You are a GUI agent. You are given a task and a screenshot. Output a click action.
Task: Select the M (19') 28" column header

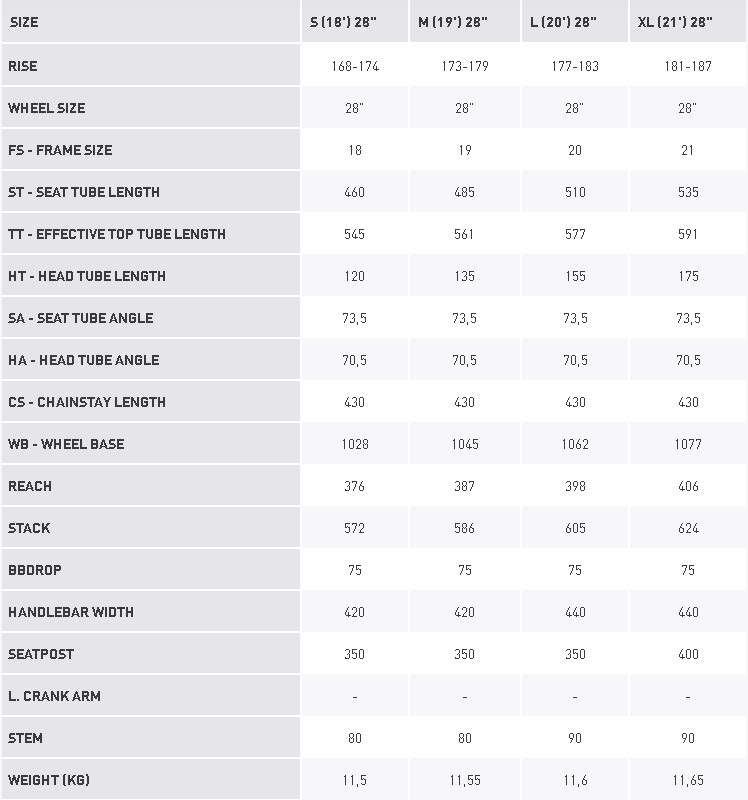[453, 22]
